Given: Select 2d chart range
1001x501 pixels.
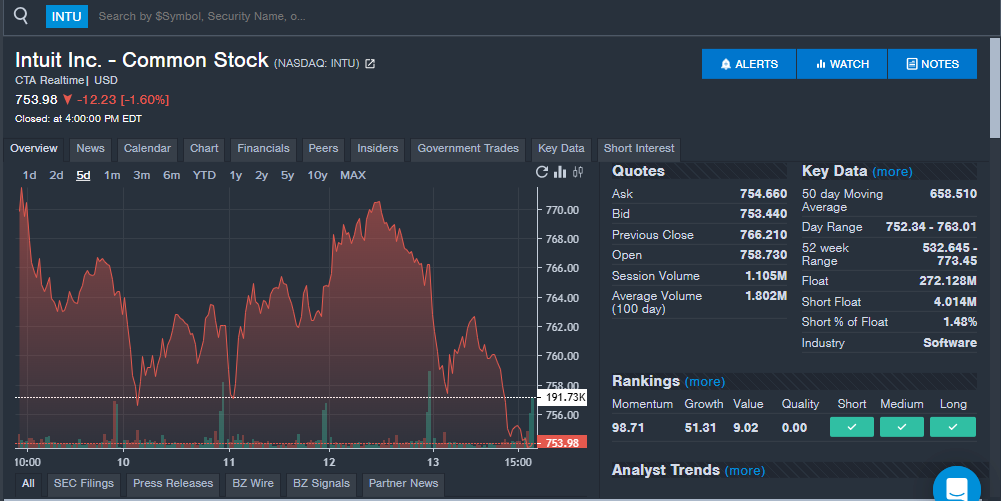Looking at the screenshot, I should [56, 176].
